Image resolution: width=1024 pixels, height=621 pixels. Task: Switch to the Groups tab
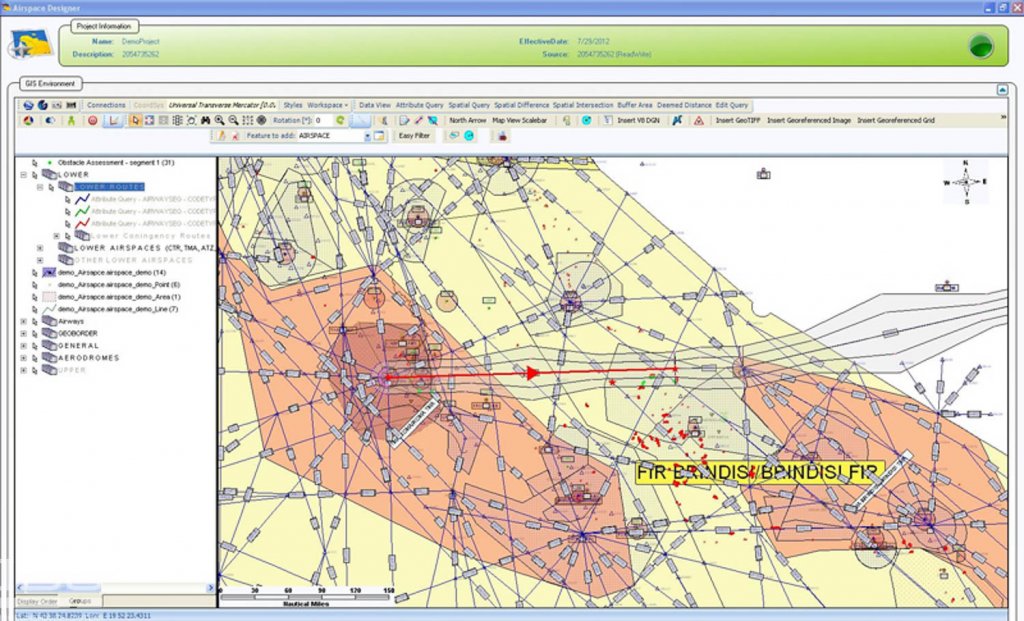click(x=78, y=600)
